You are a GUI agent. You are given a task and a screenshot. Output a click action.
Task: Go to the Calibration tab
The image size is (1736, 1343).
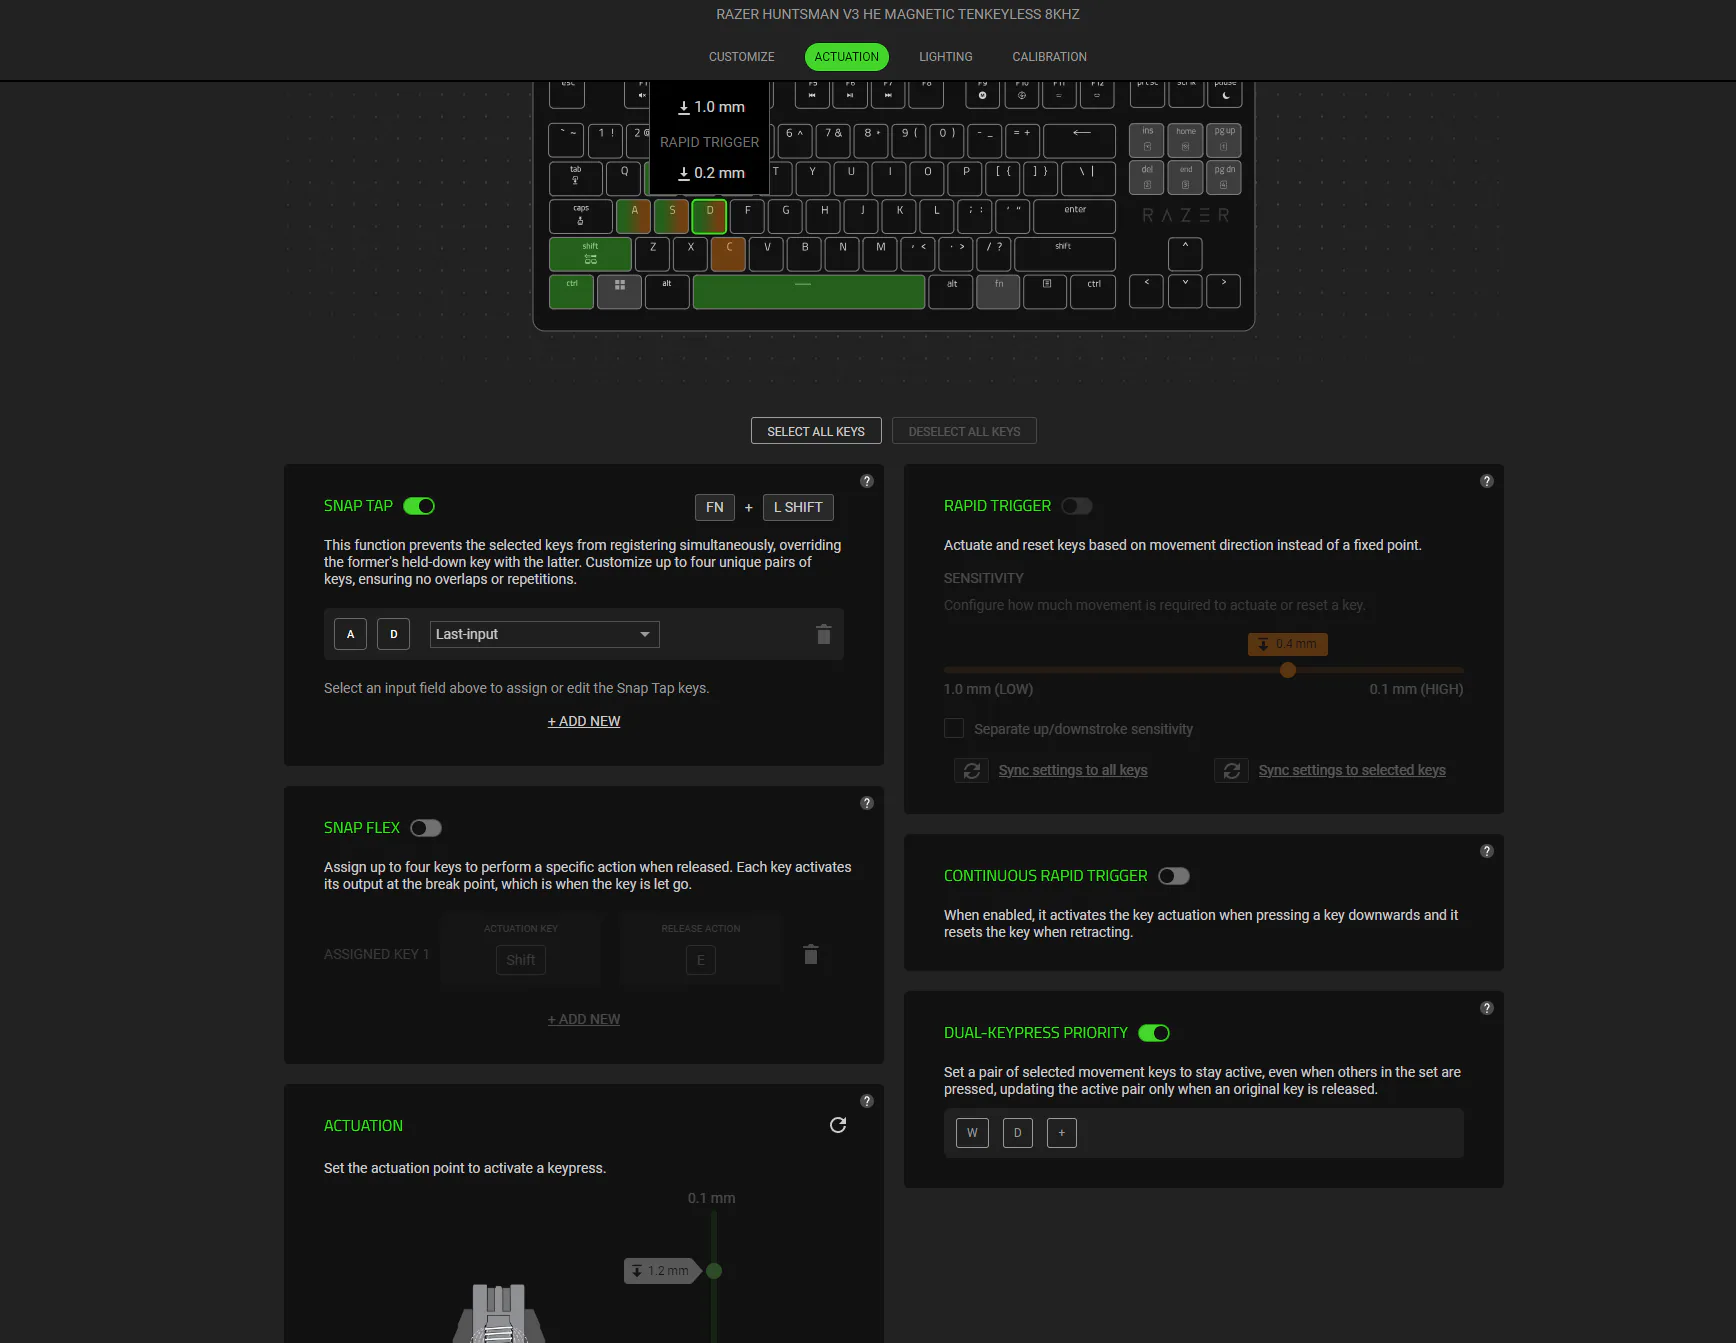point(1049,57)
